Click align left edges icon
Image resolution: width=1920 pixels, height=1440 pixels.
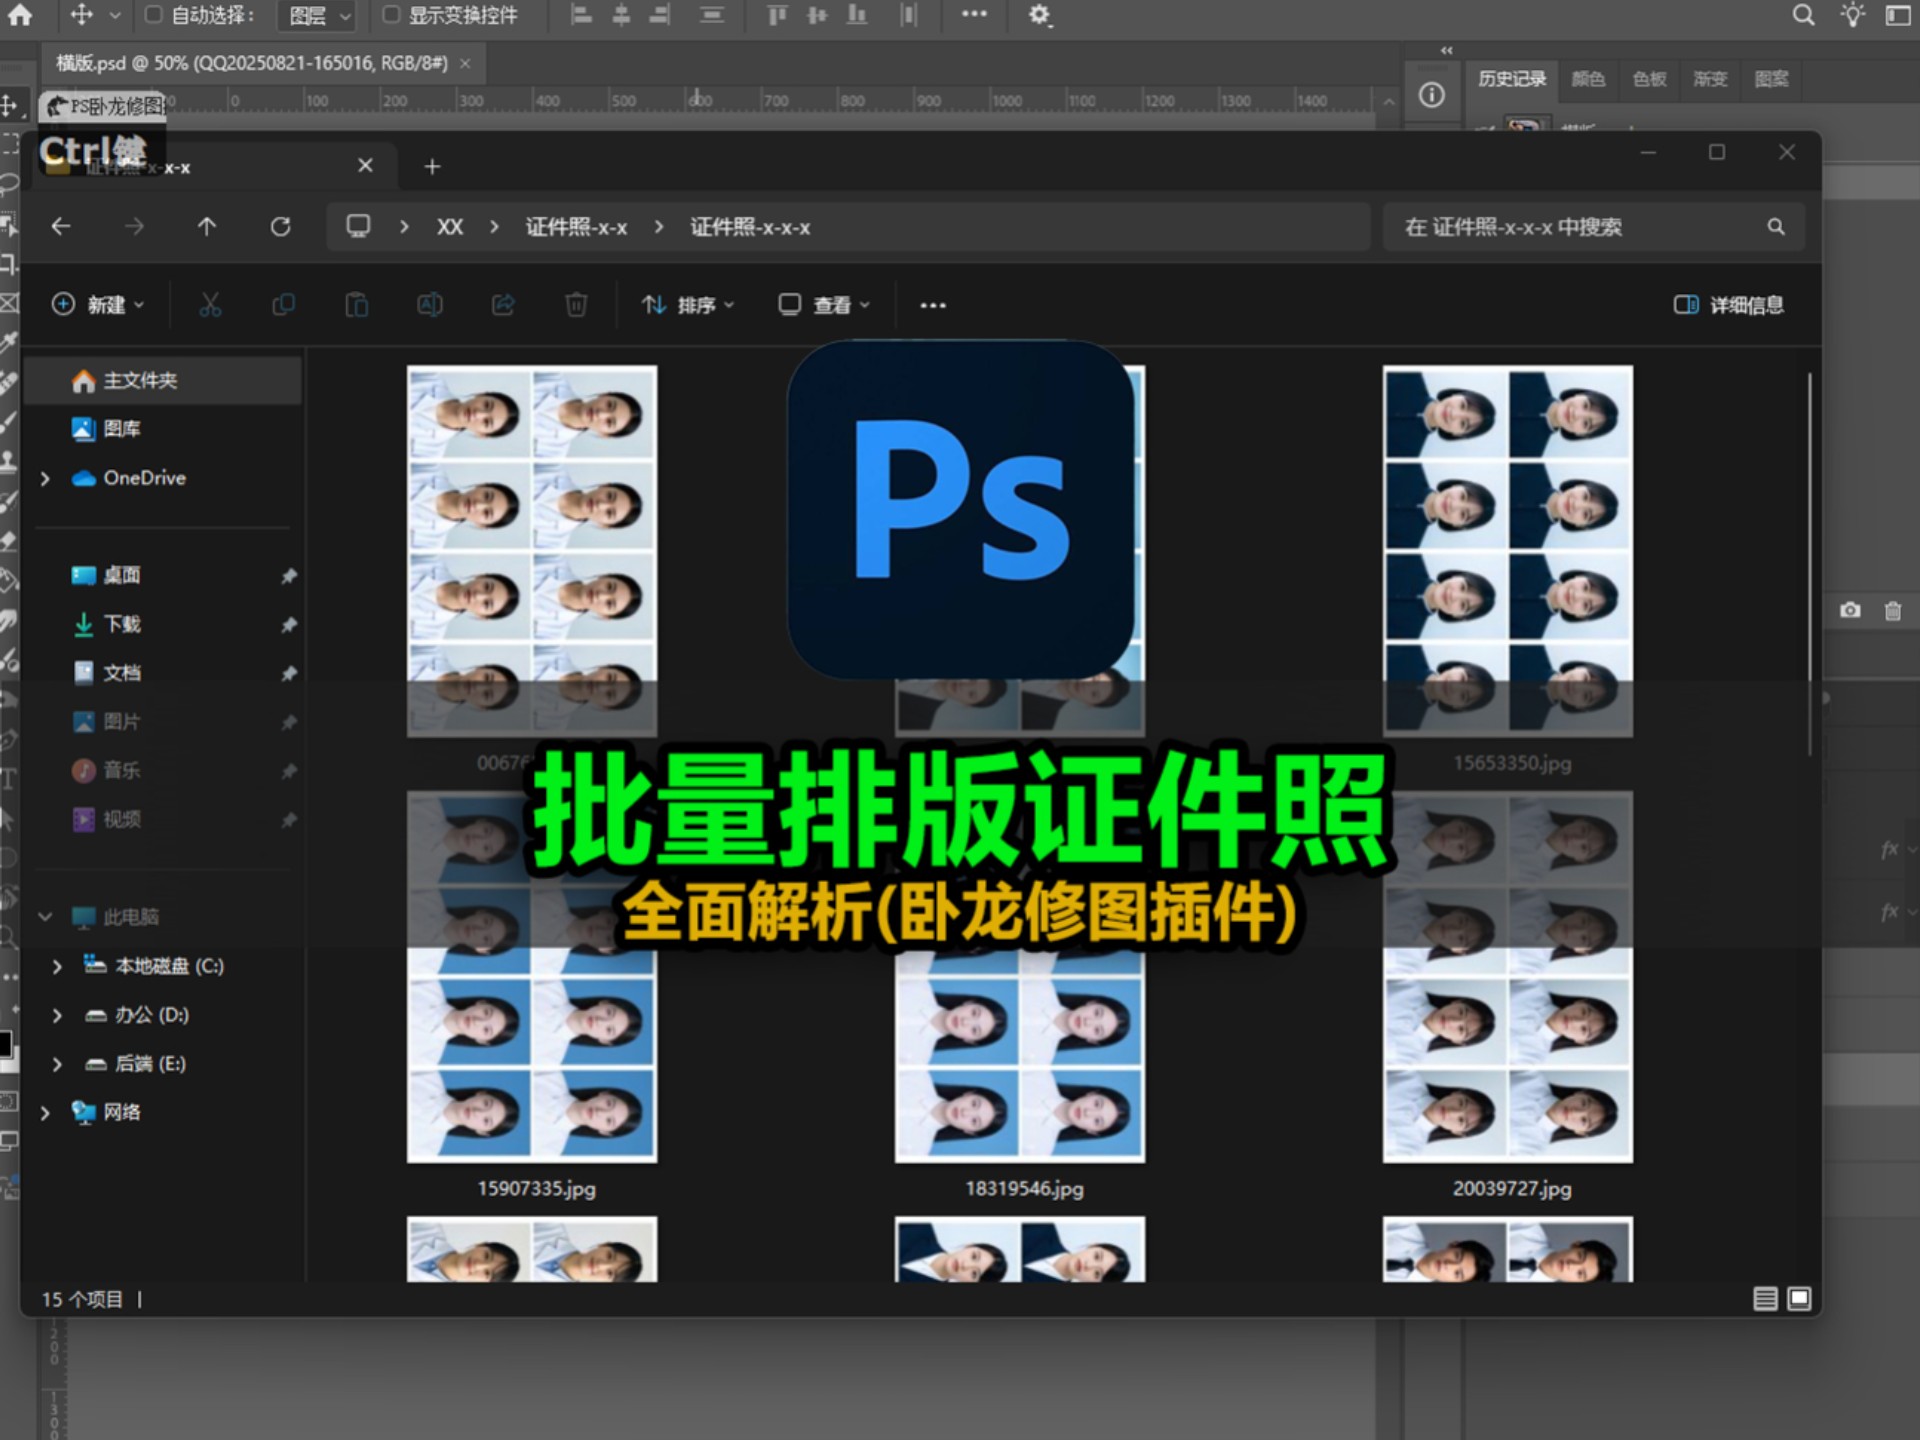coord(582,15)
